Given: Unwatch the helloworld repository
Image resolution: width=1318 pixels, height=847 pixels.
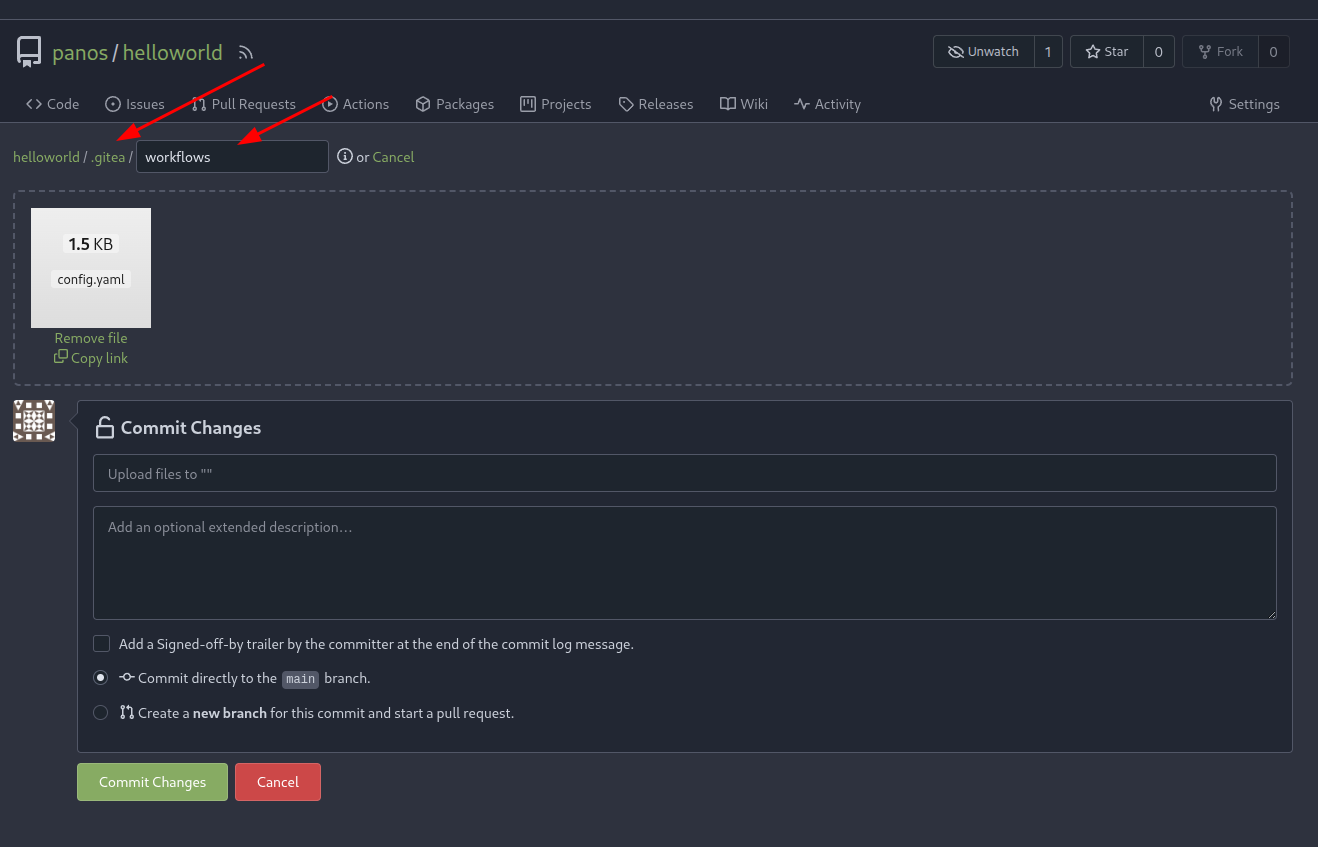Looking at the screenshot, I should click(x=983, y=51).
